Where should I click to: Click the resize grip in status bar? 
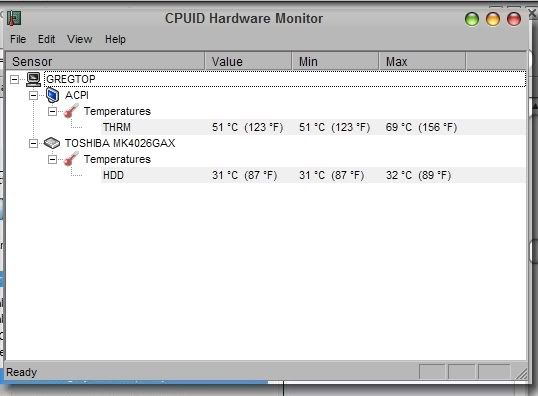pyautogui.click(x=521, y=374)
